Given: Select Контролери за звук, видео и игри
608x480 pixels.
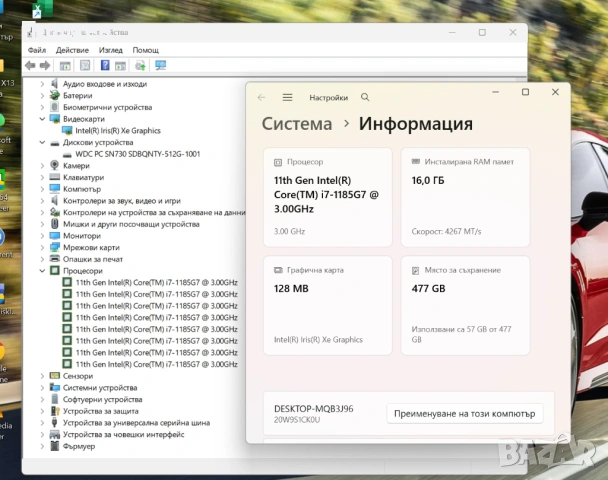Looking at the screenshot, I should click(122, 201).
